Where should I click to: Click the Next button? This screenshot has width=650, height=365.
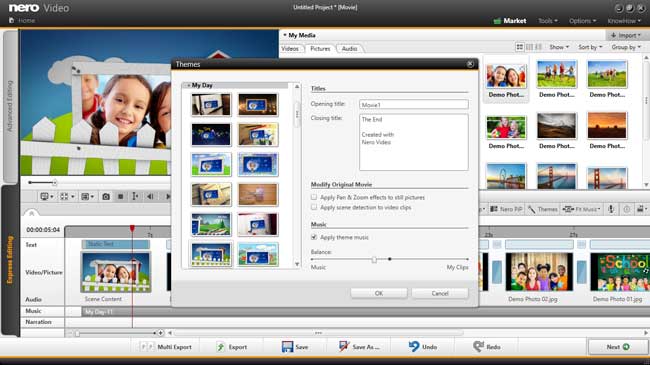click(x=618, y=347)
